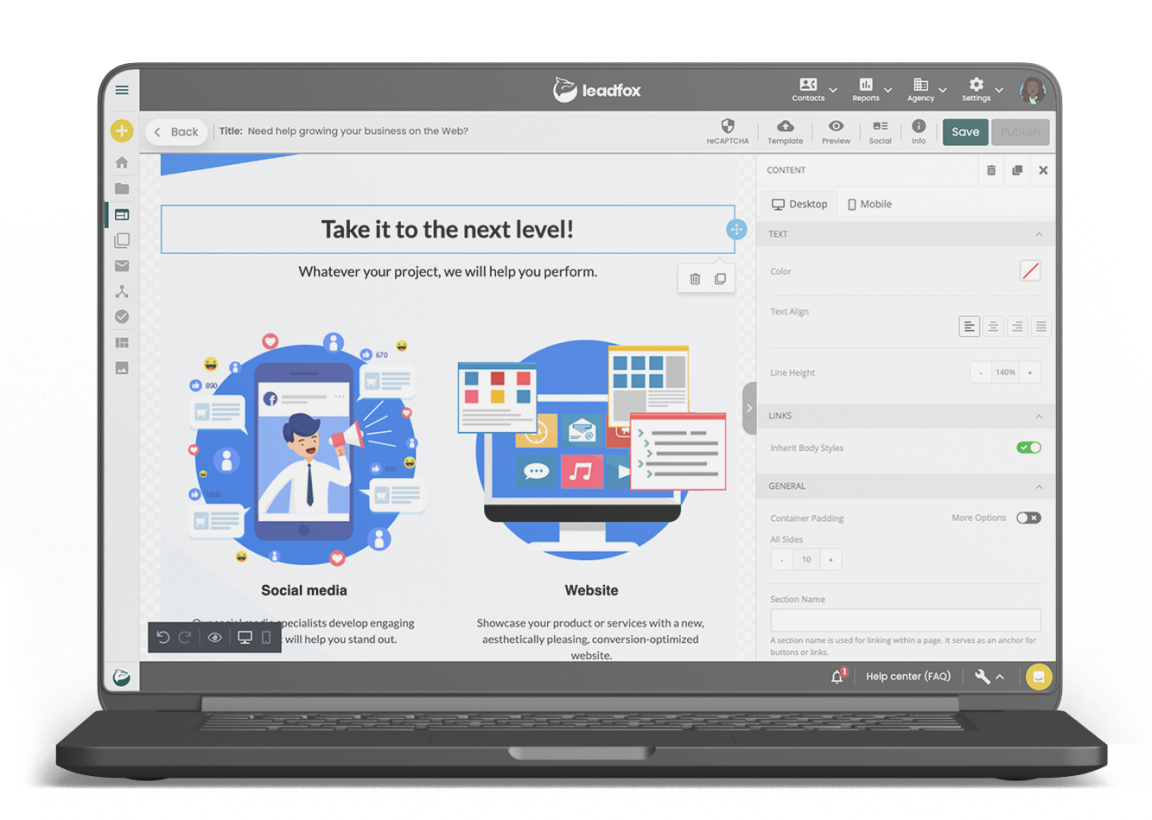The width and height of the screenshot is (1152, 820).
Task: Open the automation branch sidebar icon
Action: coord(122,292)
